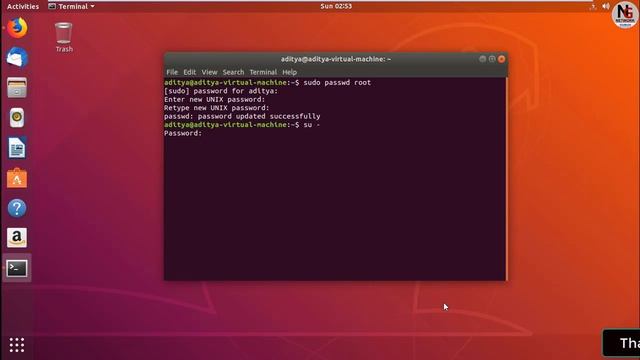640x360 pixels.
Task: Open Firefox from the dock
Action: point(17,28)
